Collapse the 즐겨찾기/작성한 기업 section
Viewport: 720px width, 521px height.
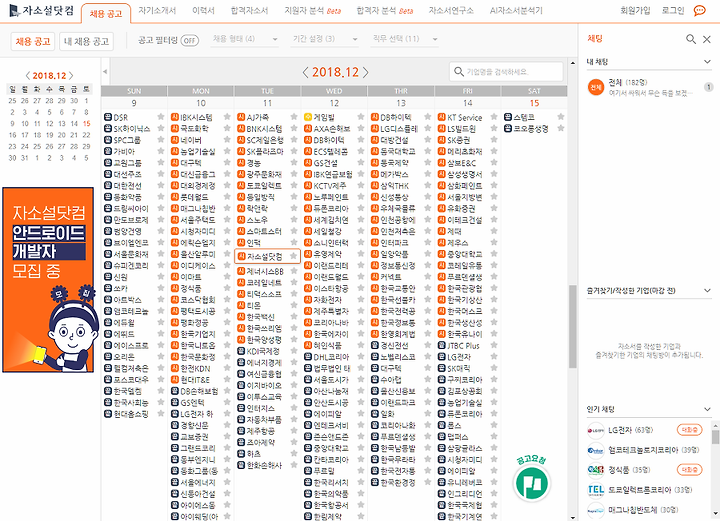pyautogui.click(x=707, y=291)
